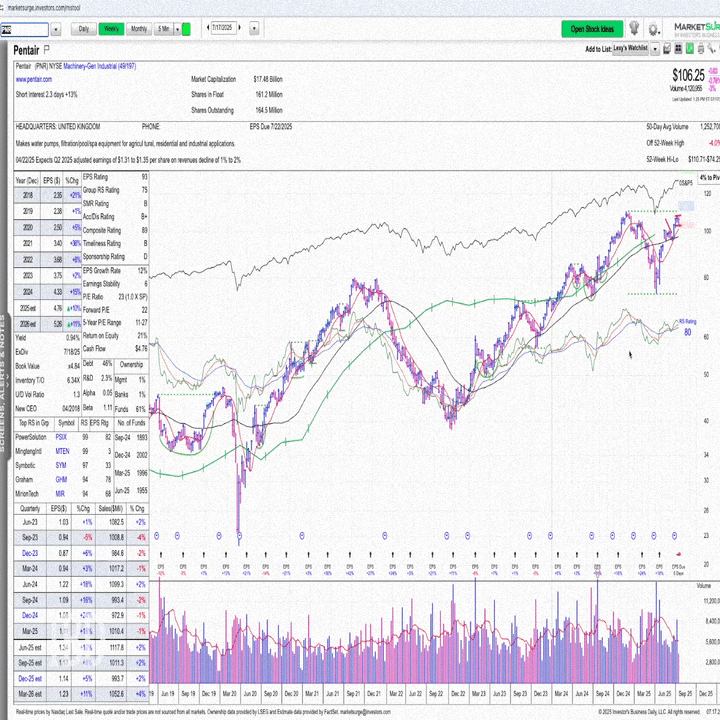Click the green panel icon in toolbar
This screenshot has width=720, height=720.
689,48
